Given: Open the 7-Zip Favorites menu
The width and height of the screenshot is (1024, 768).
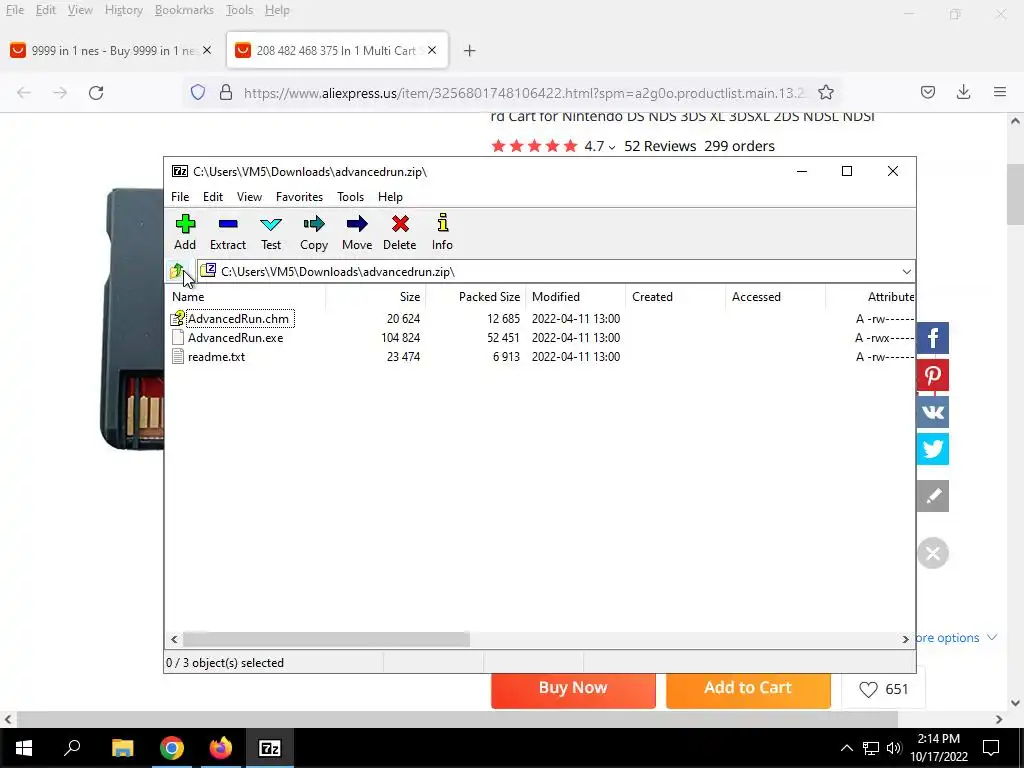Looking at the screenshot, I should 299,197.
